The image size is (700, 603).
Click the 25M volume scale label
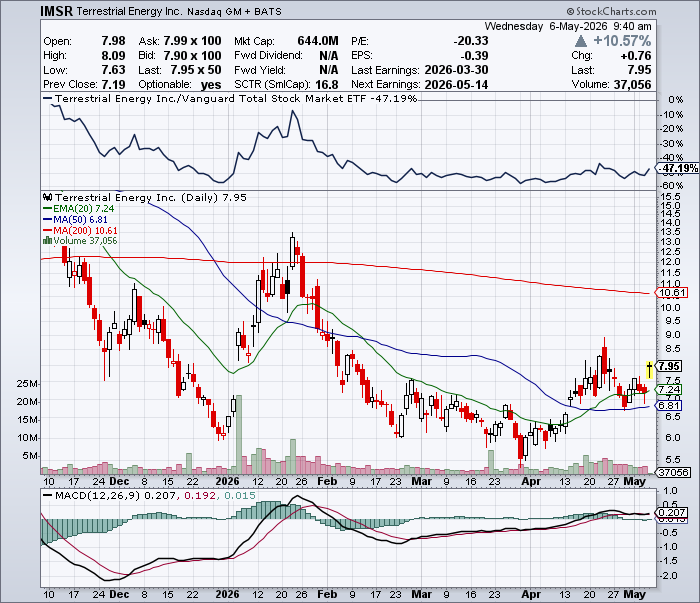click(x=28, y=384)
